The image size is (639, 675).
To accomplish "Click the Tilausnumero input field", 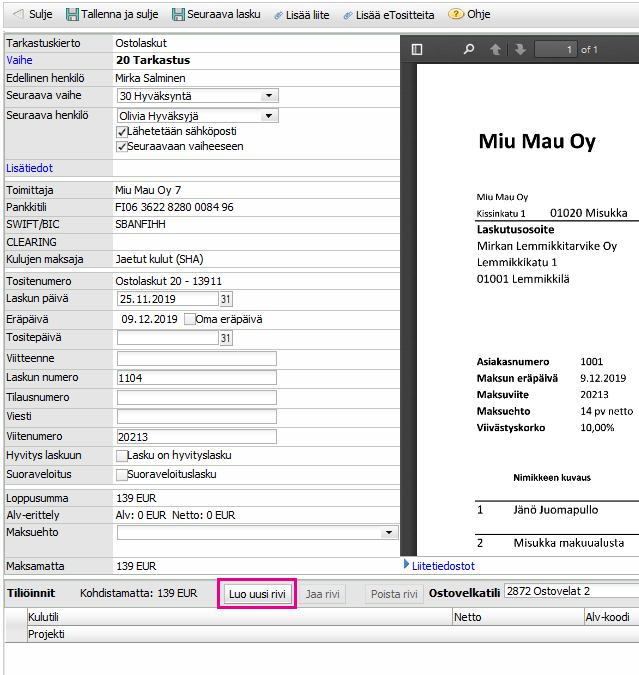I will [197, 398].
